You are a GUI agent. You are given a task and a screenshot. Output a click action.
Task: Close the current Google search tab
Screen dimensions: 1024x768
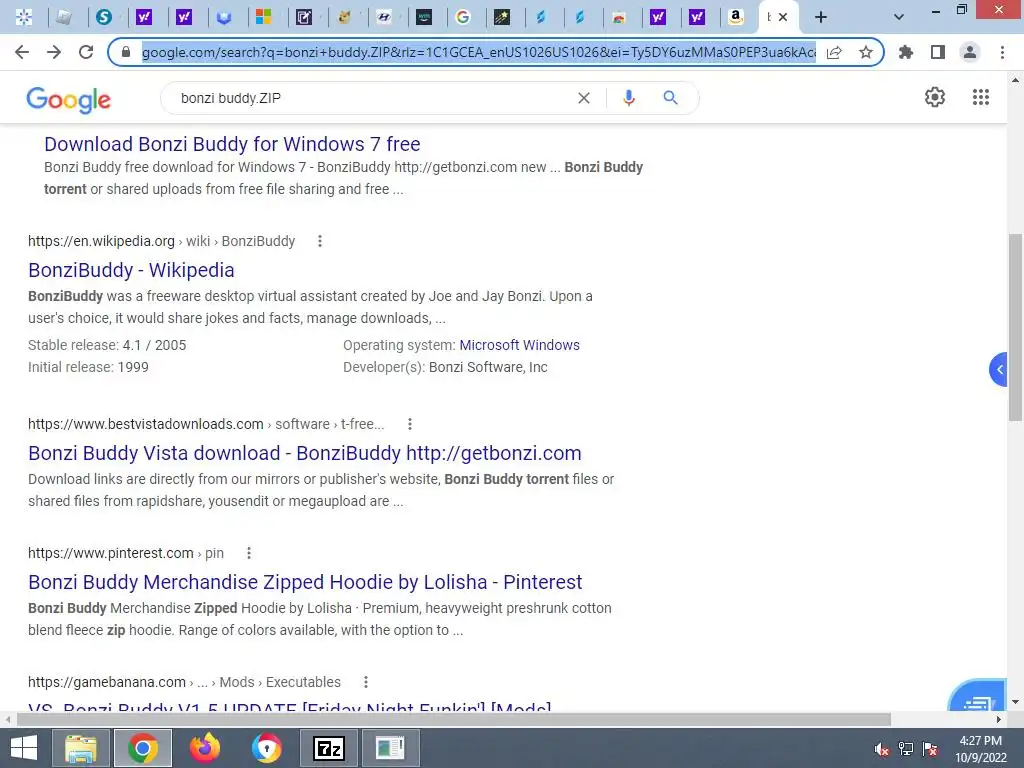(x=783, y=18)
